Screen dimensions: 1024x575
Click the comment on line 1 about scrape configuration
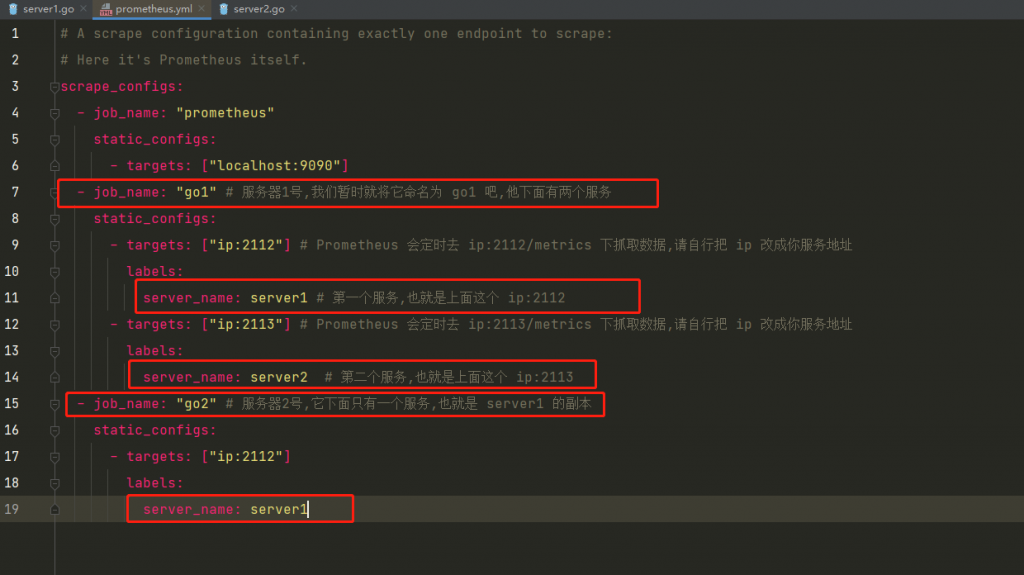(336, 33)
